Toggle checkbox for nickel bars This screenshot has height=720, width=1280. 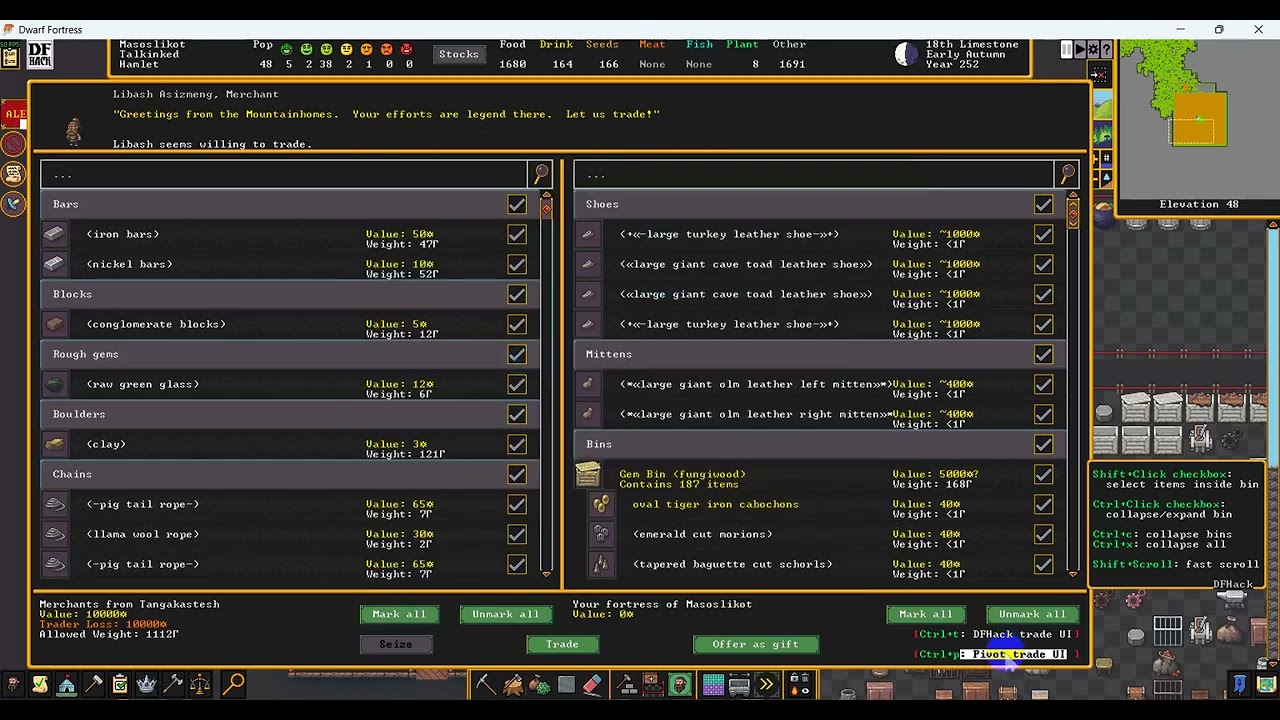tap(517, 264)
